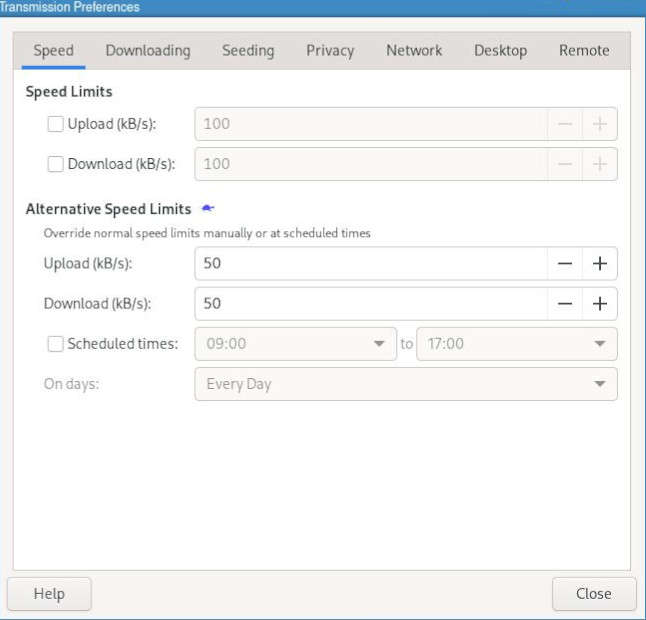Click the turtle icon beside Alternative Speed Limits
Image resolution: width=646 pixels, height=620 pixels.
[x=208, y=209]
